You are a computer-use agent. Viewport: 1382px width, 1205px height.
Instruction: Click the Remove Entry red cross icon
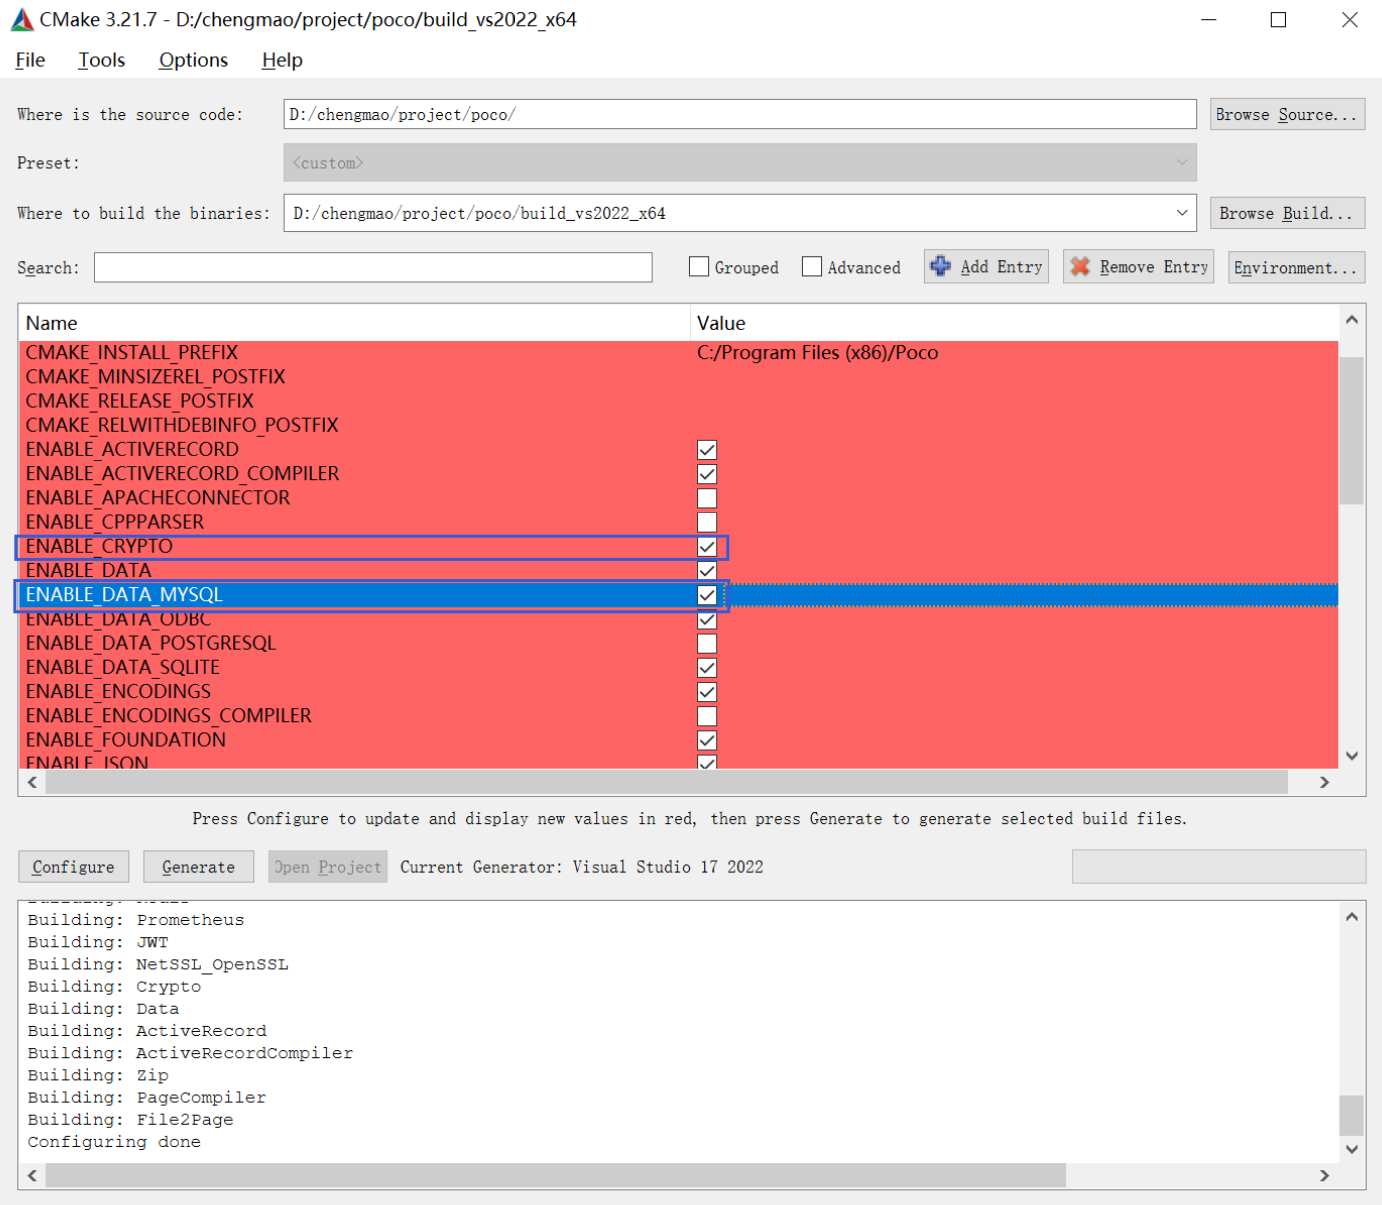(x=1080, y=266)
